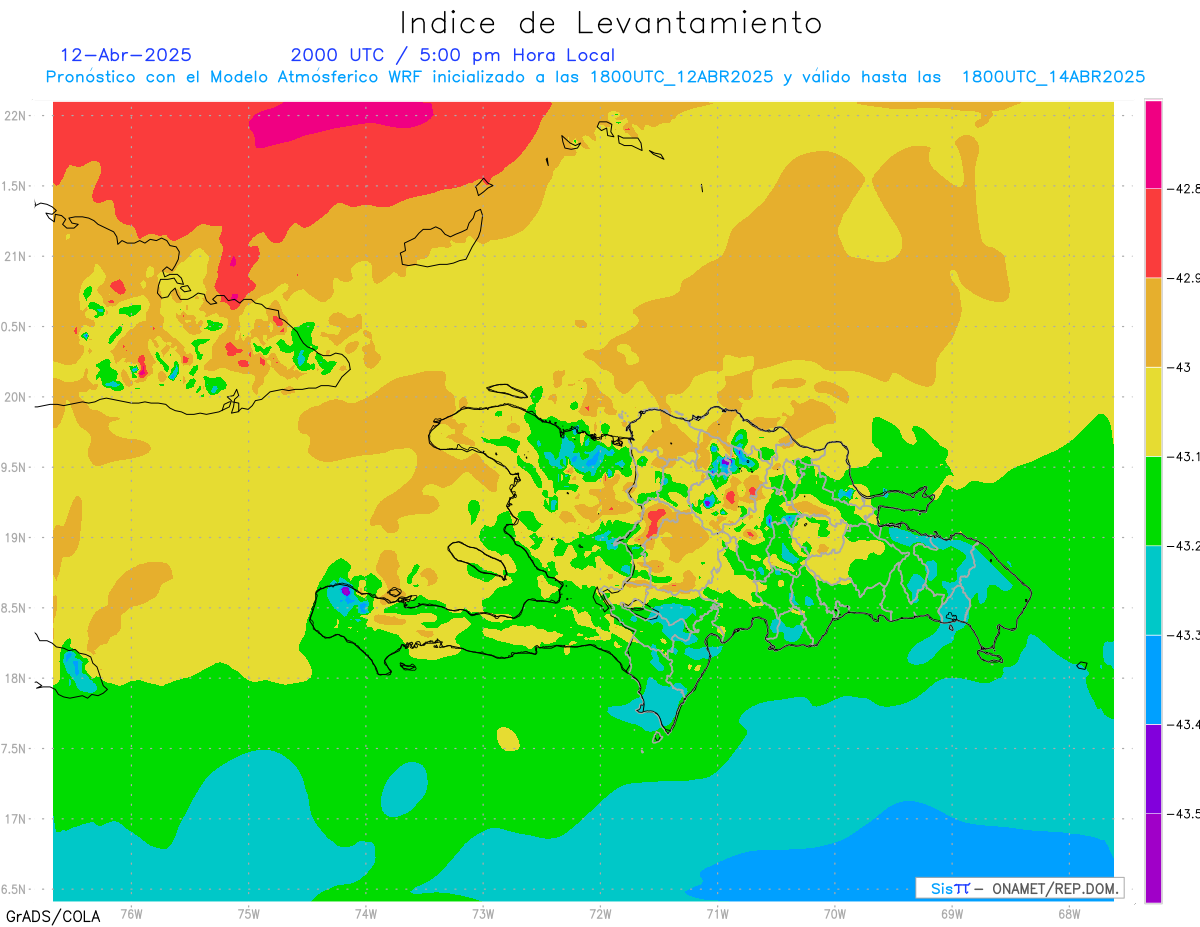Click the "19N" latitude label
The height and width of the screenshot is (927, 1200).
16,538
